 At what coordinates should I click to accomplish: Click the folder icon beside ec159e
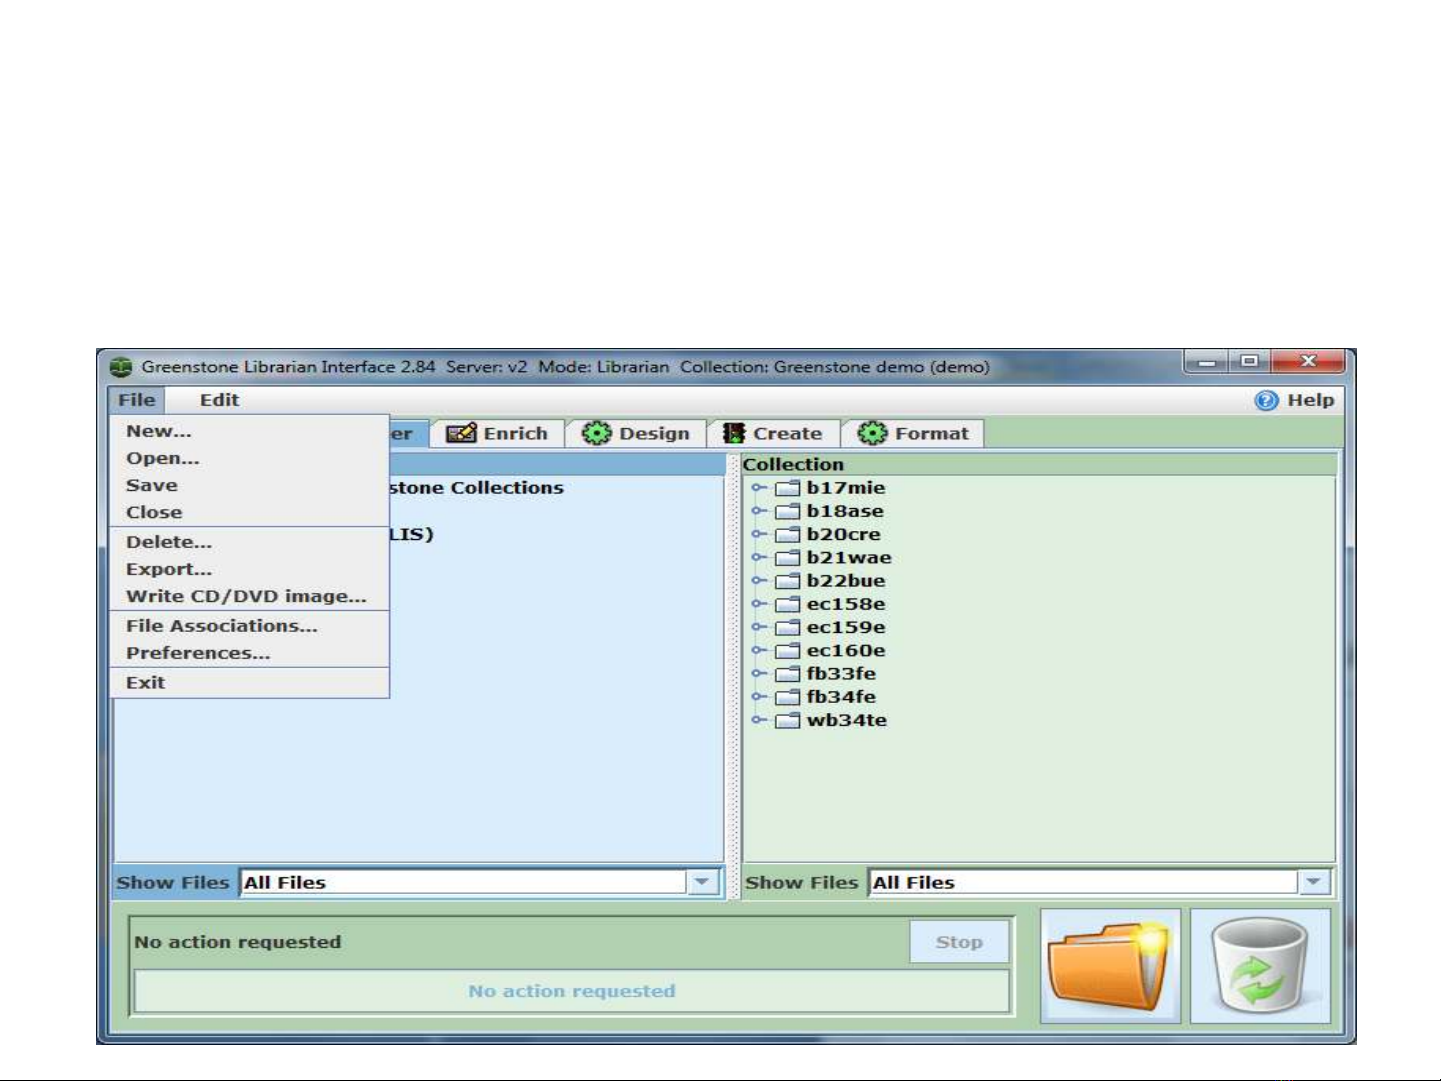point(788,628)
